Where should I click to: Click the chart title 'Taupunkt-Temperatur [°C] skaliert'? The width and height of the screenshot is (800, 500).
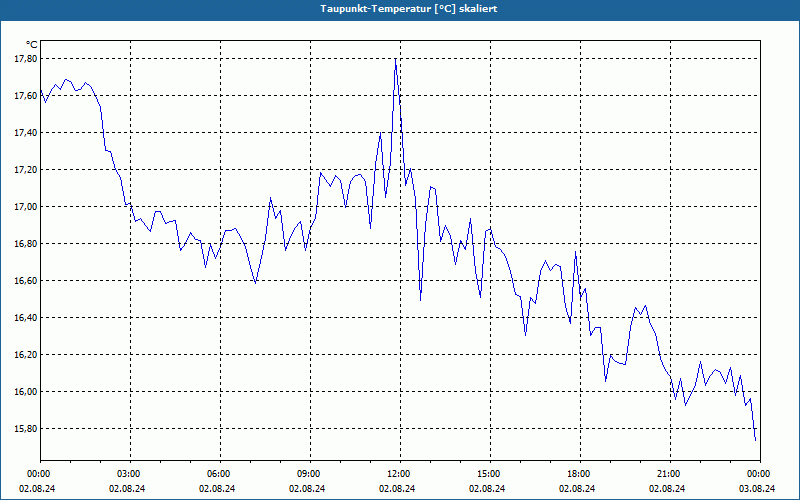click(x=409, y=9)
